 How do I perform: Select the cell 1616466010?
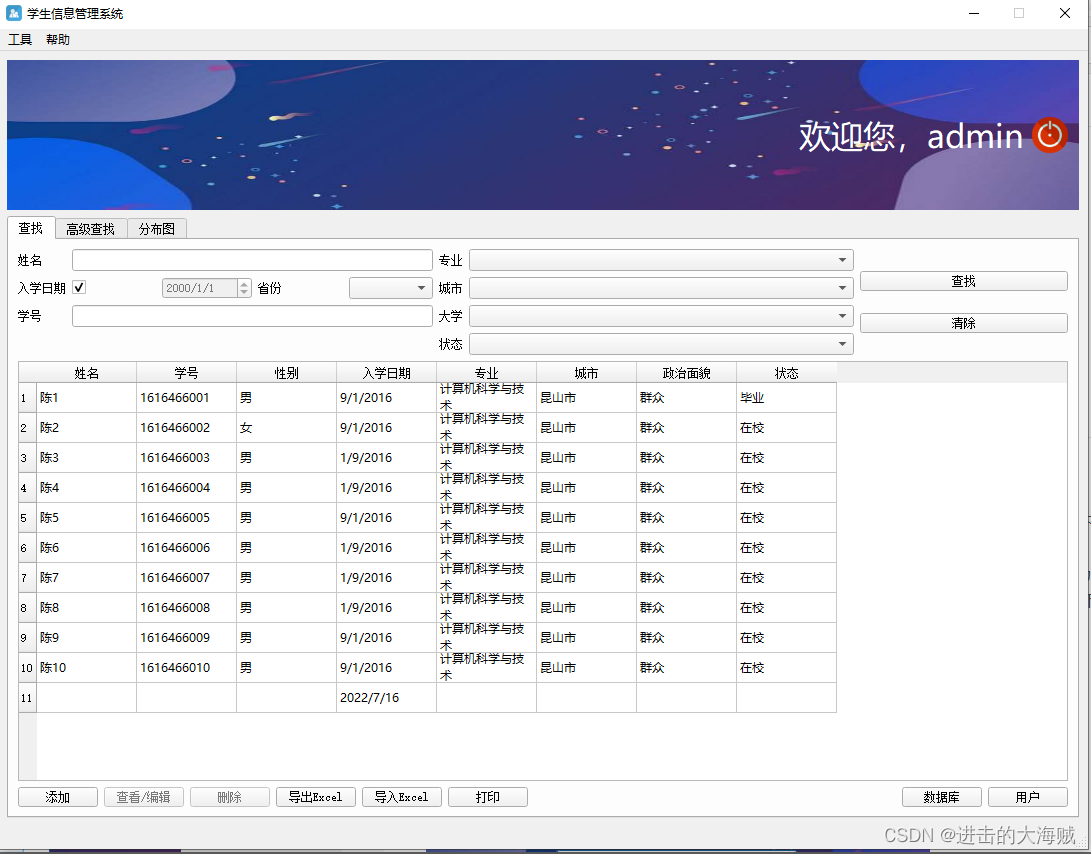coord(186,667)
